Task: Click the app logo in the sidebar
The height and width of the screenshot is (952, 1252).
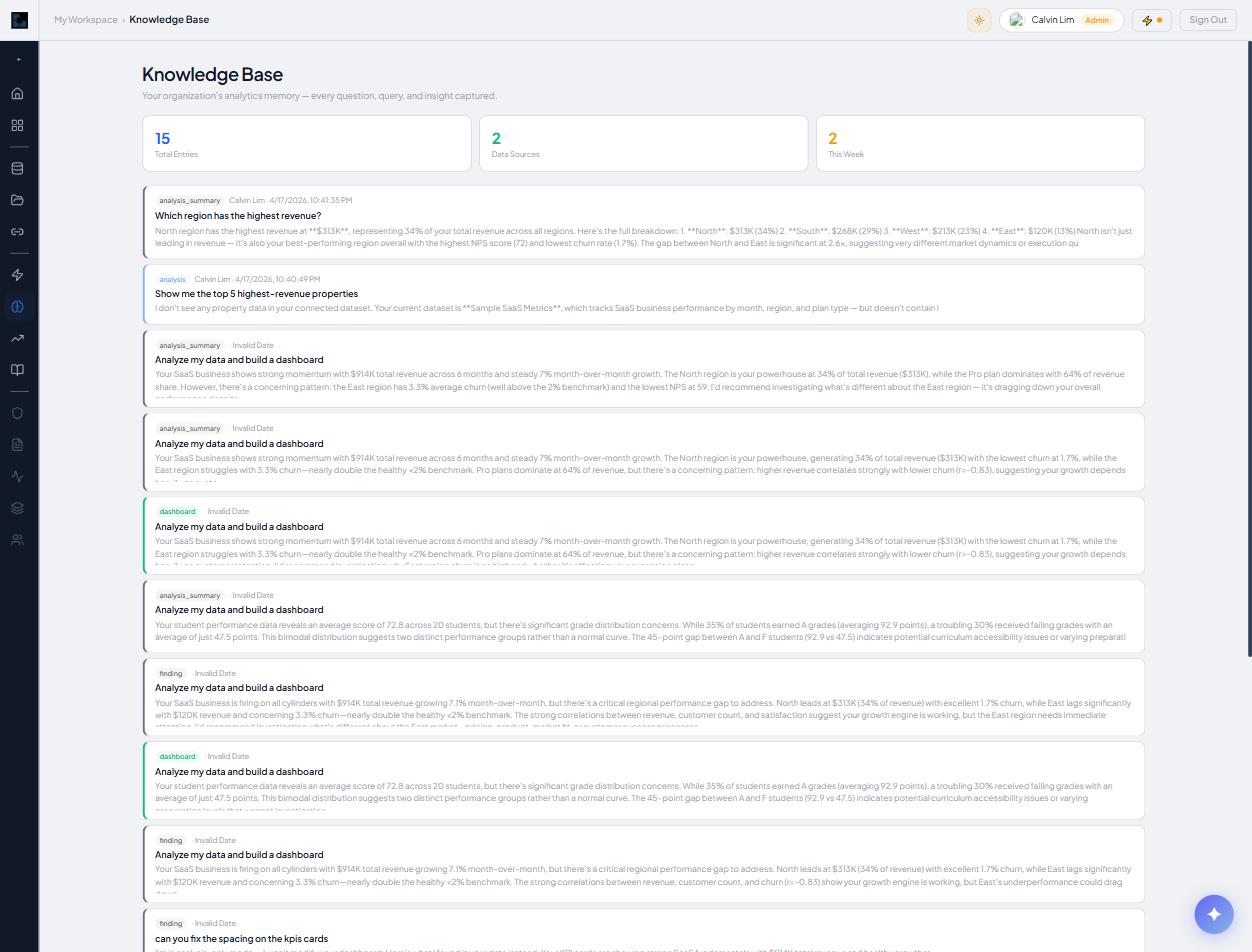Action: pos(19,20)
